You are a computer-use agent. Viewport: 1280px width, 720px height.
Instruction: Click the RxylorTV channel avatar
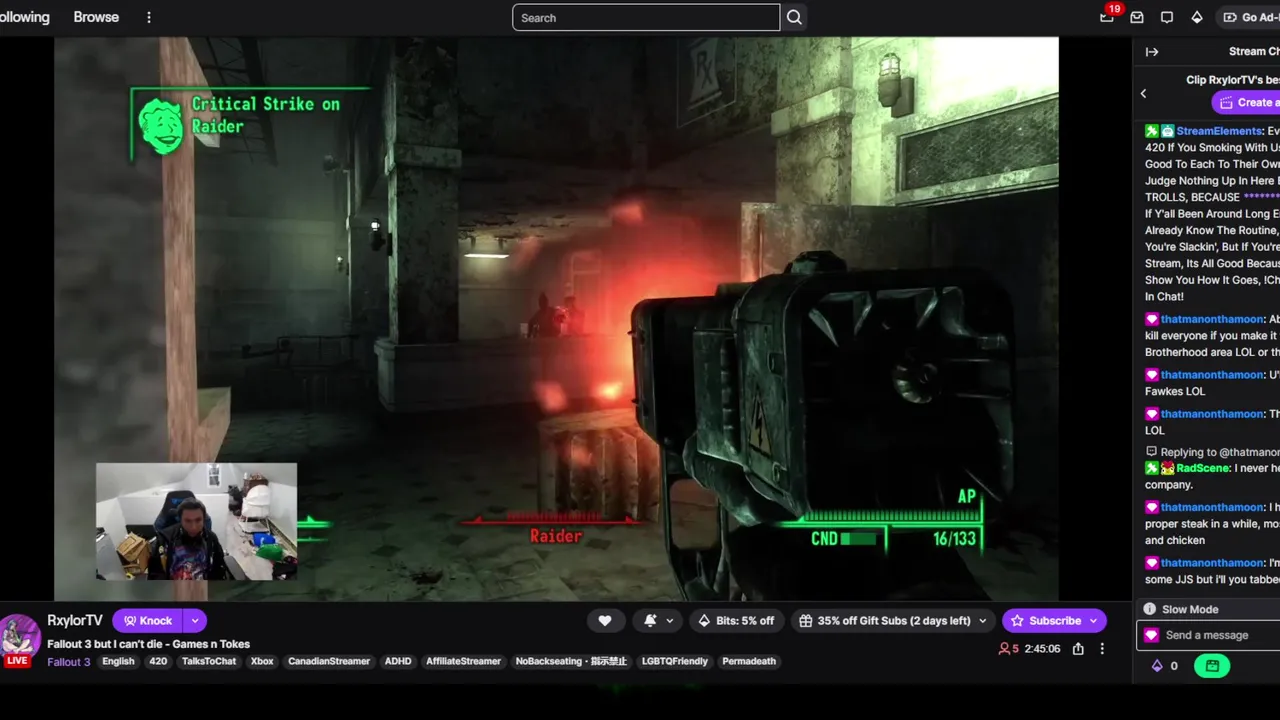[x=18, y=637]
